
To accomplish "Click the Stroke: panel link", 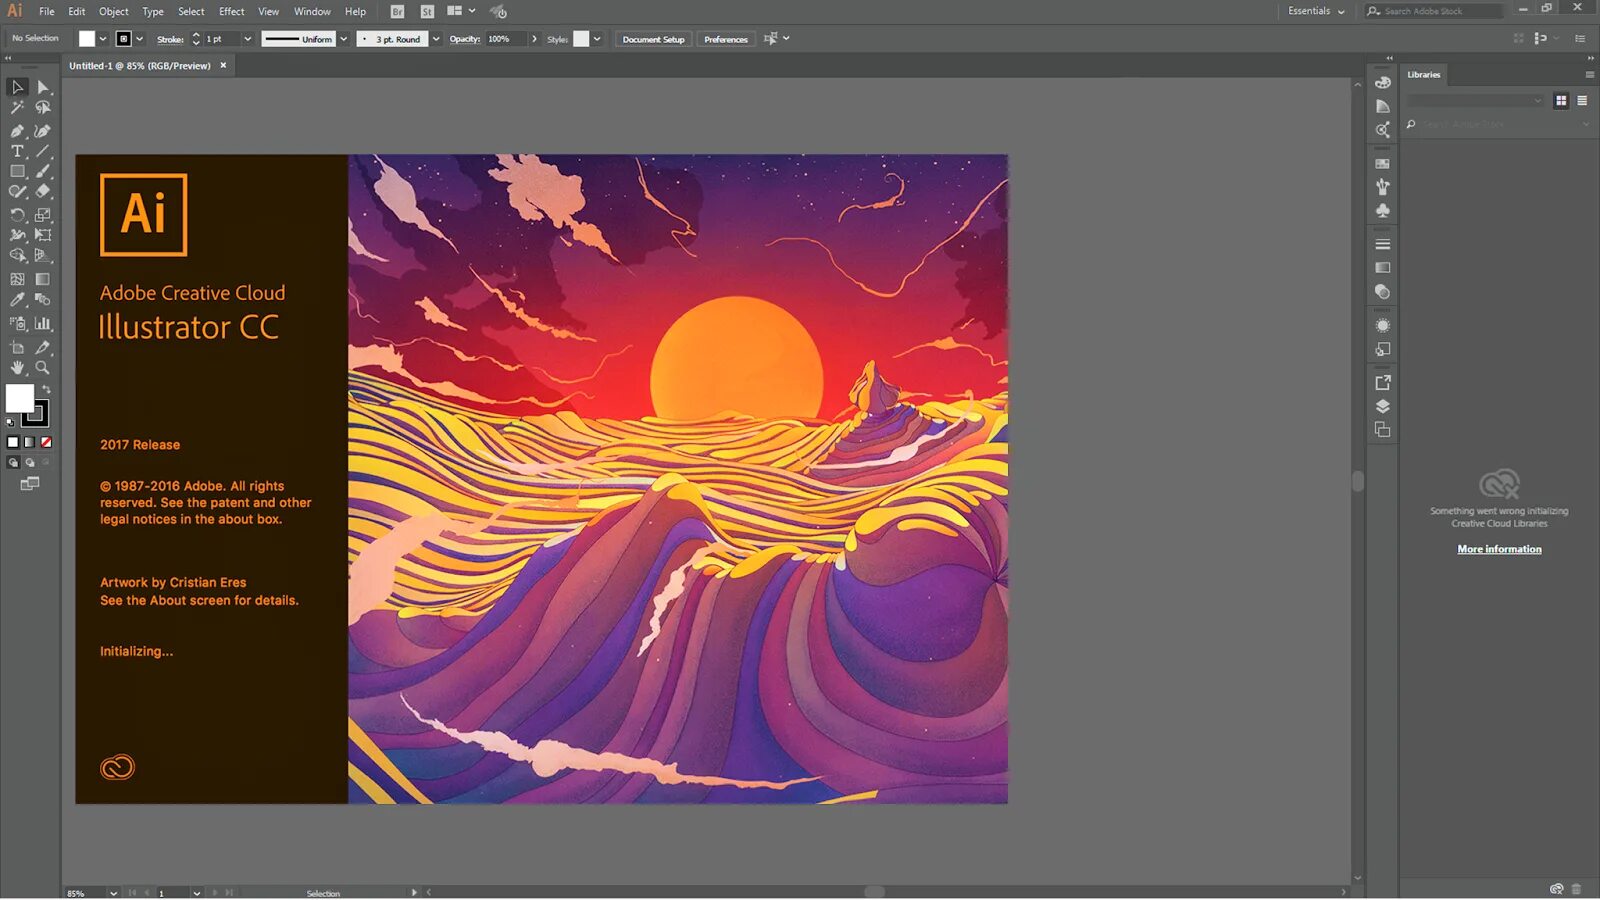I will 170,39.
